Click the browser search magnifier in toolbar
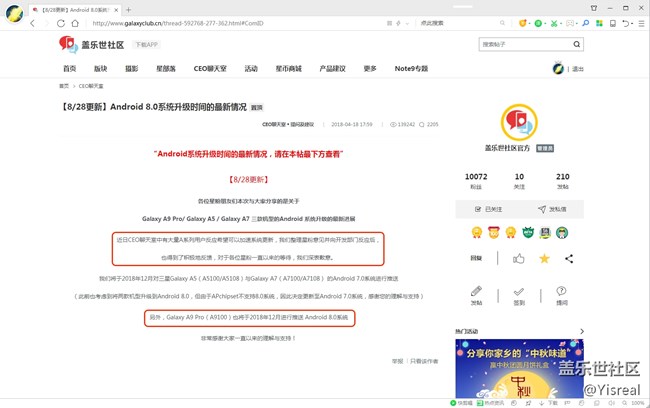 [502, 23]
